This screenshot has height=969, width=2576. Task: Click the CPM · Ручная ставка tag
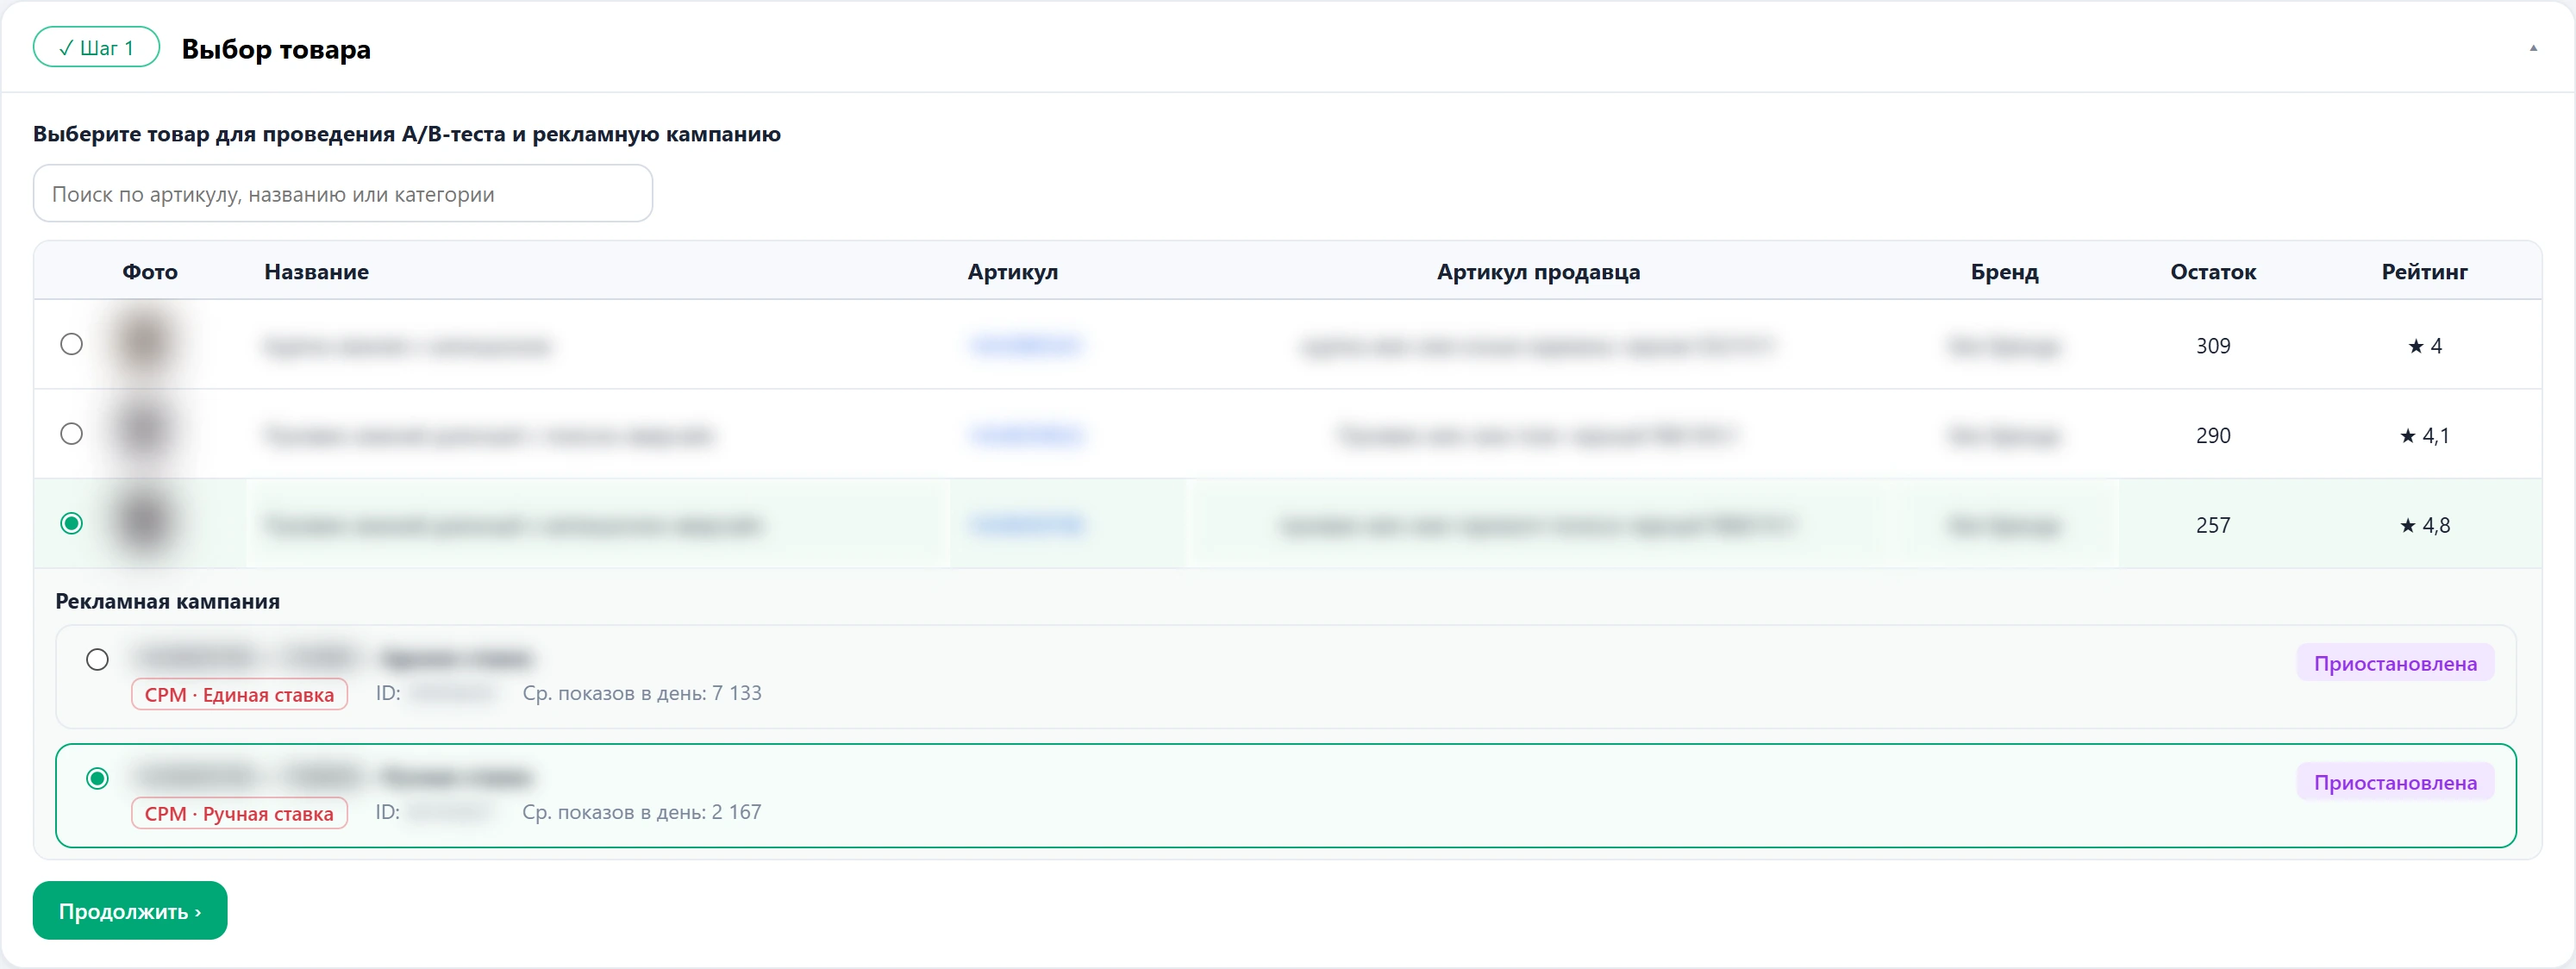239,814
